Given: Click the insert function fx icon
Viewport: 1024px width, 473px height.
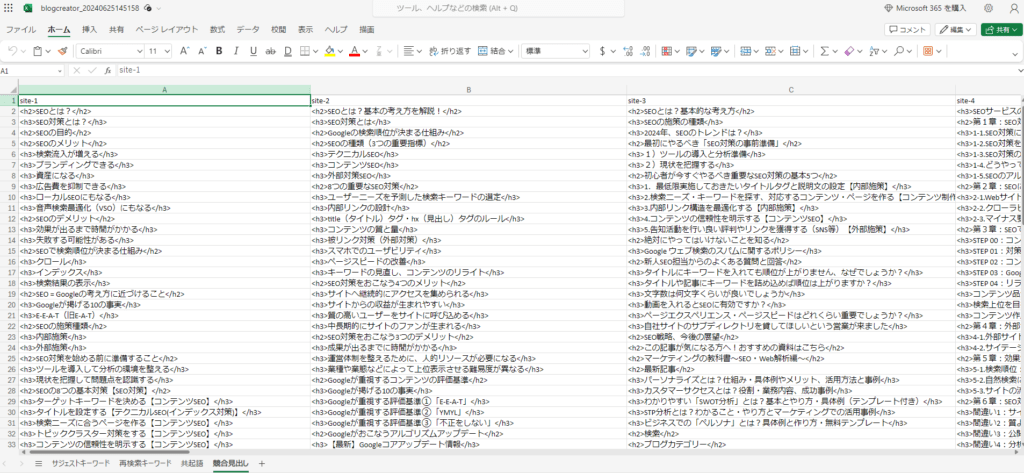Looking at the screenshot, I should [x=106, y=71].
